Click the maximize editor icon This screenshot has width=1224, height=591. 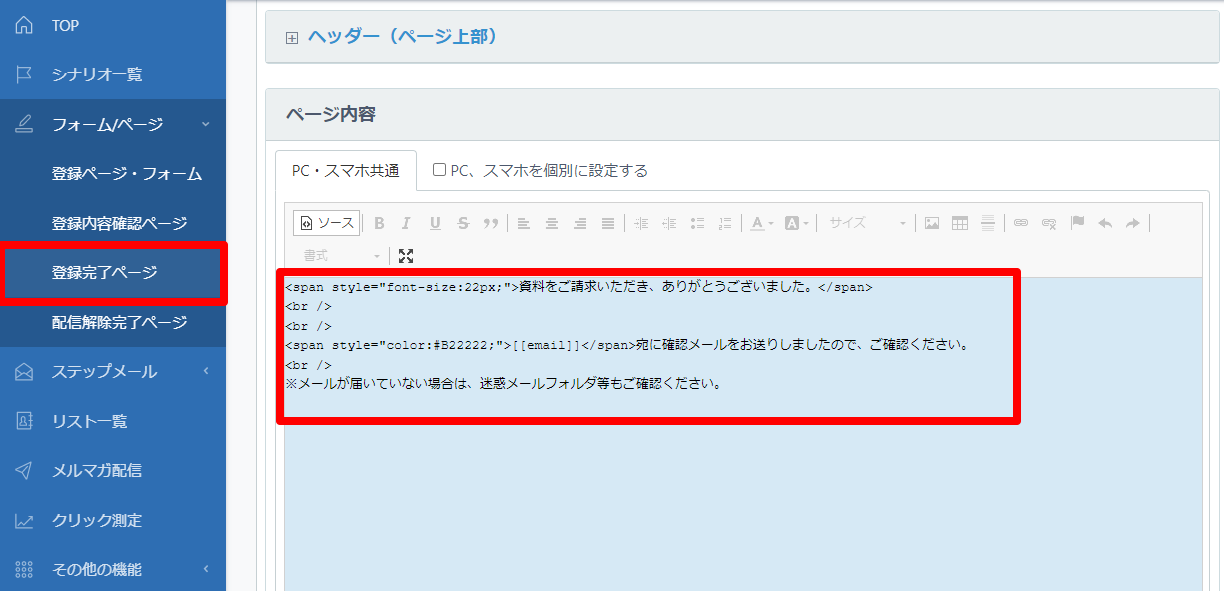[406, 256]
